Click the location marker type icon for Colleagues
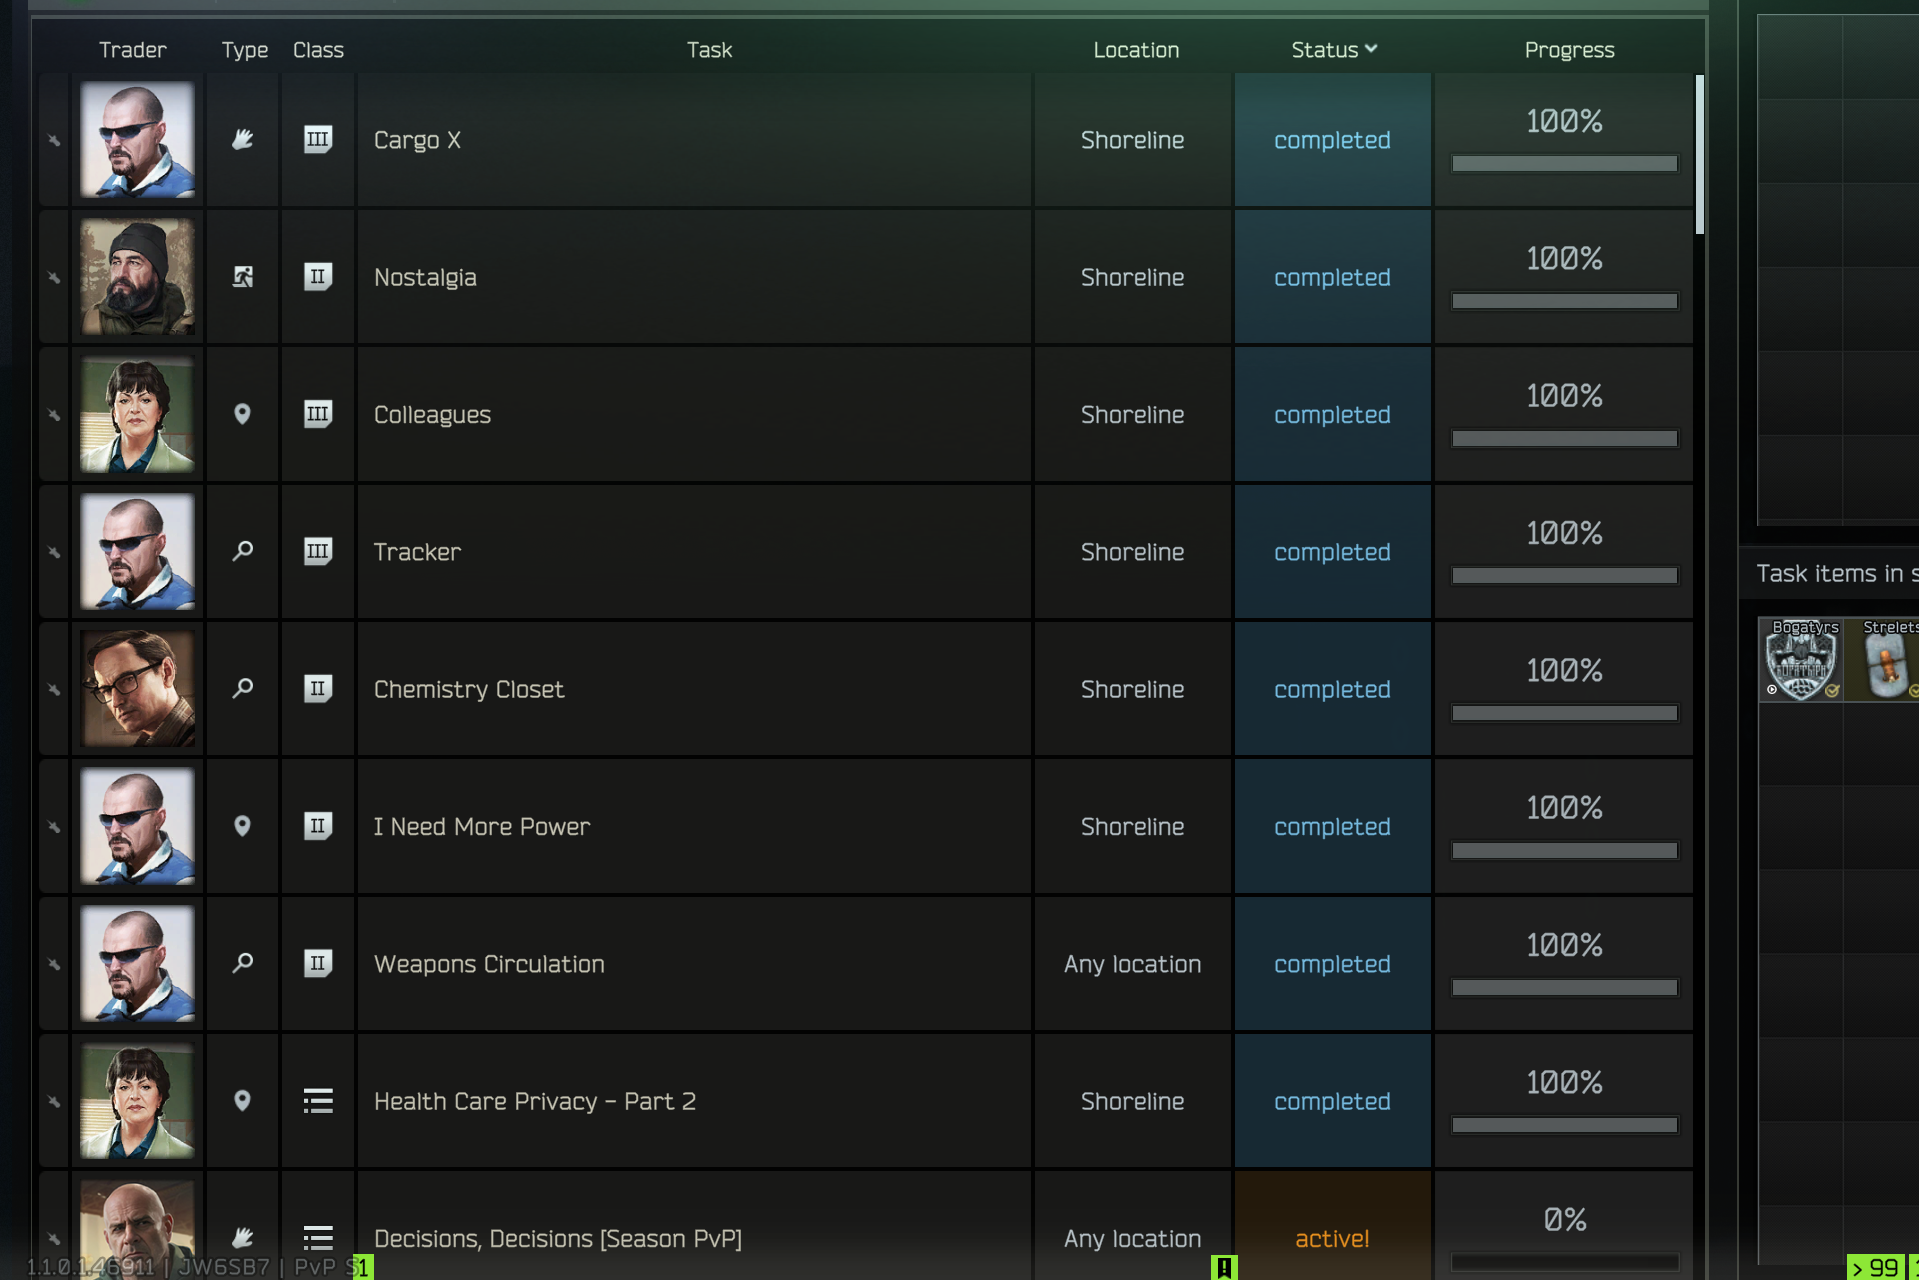Viewport: 1919px width, 1280px height. point(242,414)
